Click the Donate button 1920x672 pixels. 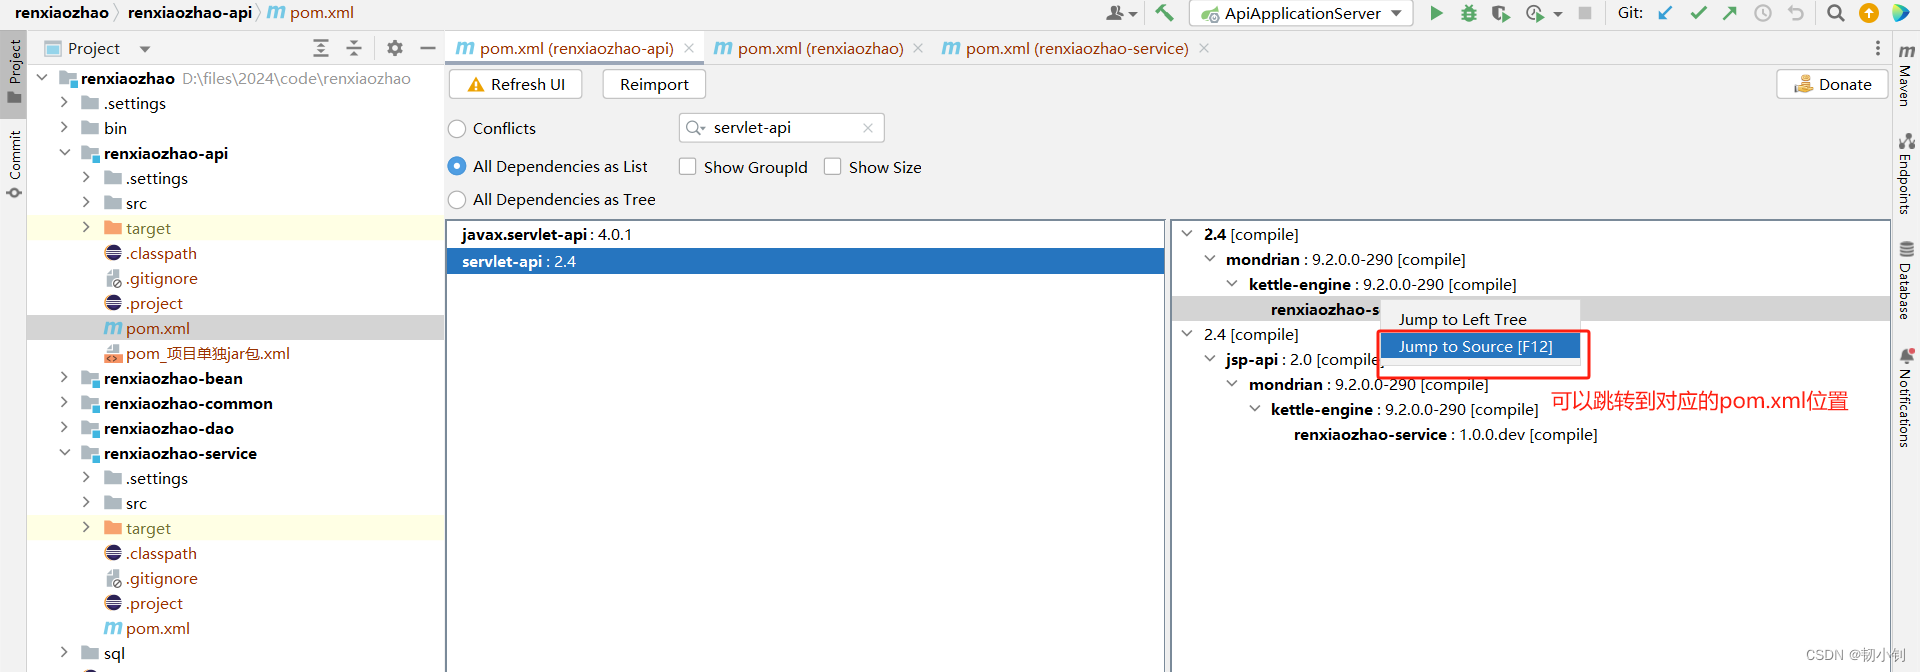coord(1832,84)
